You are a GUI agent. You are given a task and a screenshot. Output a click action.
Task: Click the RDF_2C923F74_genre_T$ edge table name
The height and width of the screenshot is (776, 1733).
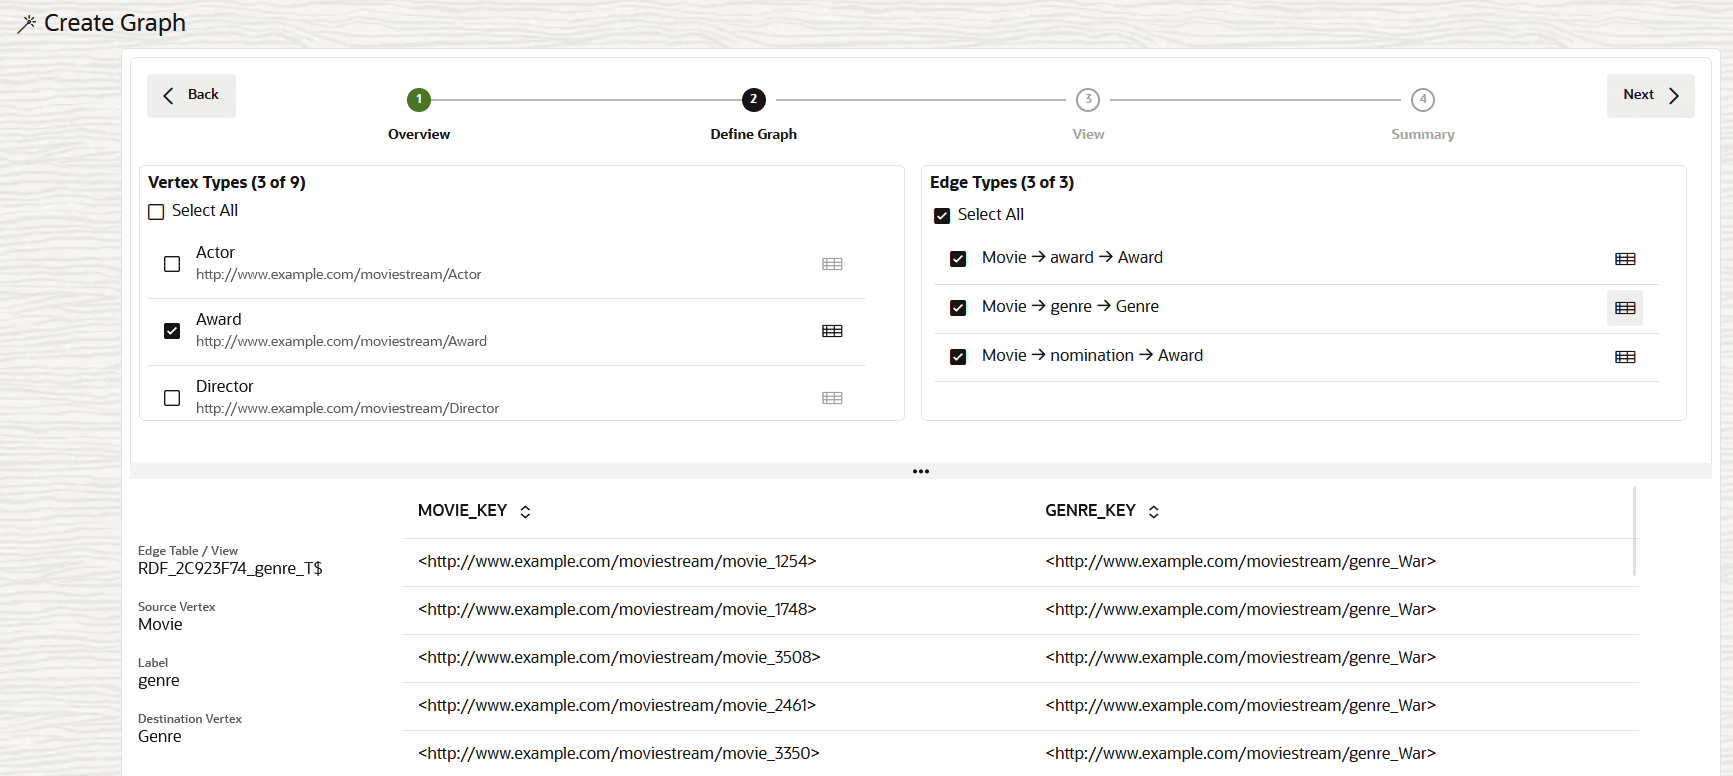(x=230, y=569)
